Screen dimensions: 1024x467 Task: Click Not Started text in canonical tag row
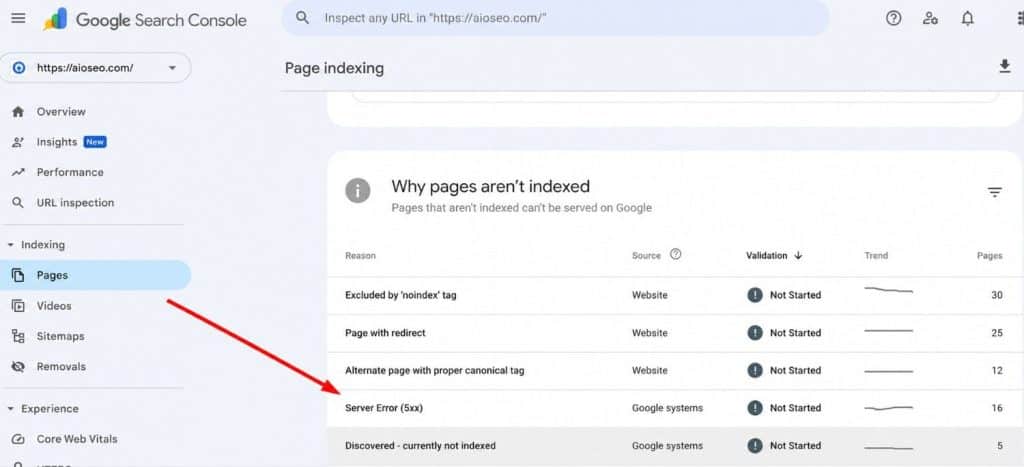coord(795,370)
